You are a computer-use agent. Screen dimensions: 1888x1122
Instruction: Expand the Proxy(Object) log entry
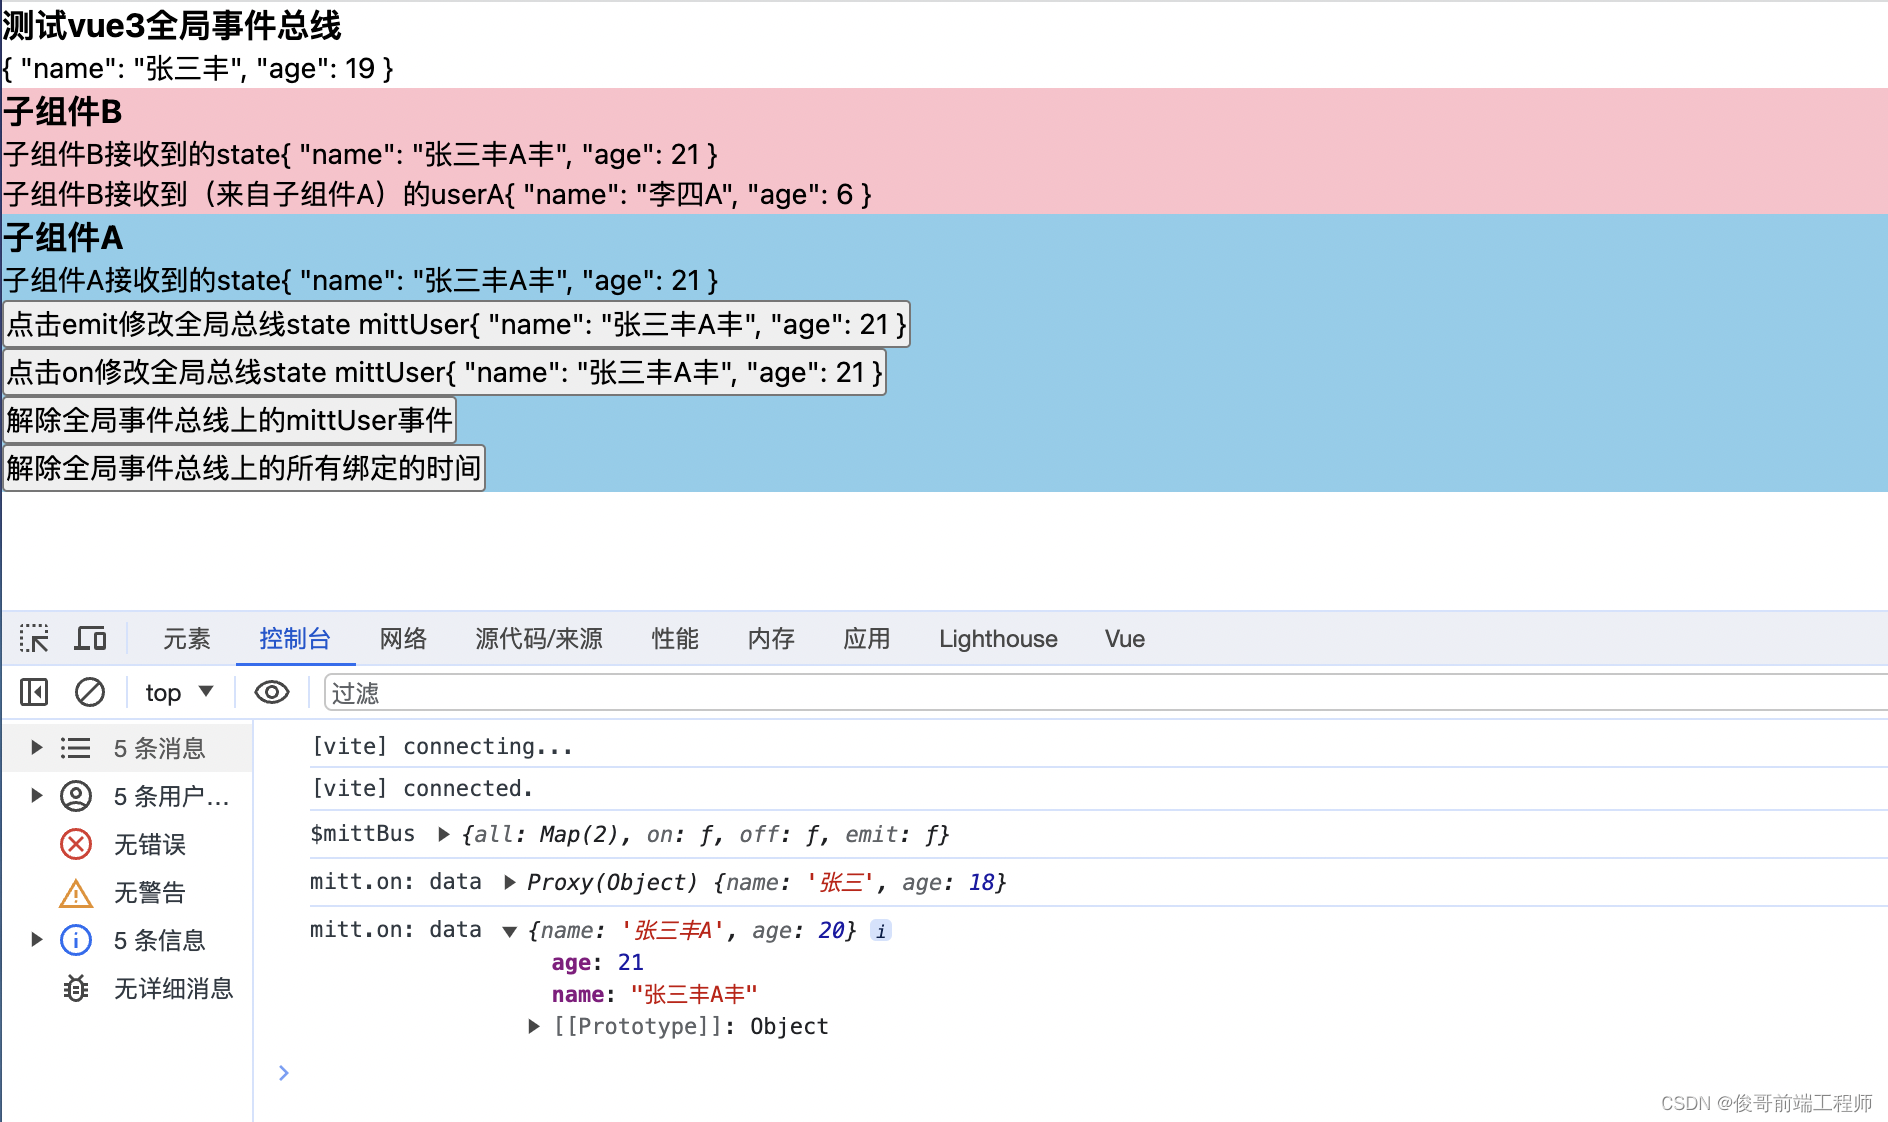click(x=510, y=882)
